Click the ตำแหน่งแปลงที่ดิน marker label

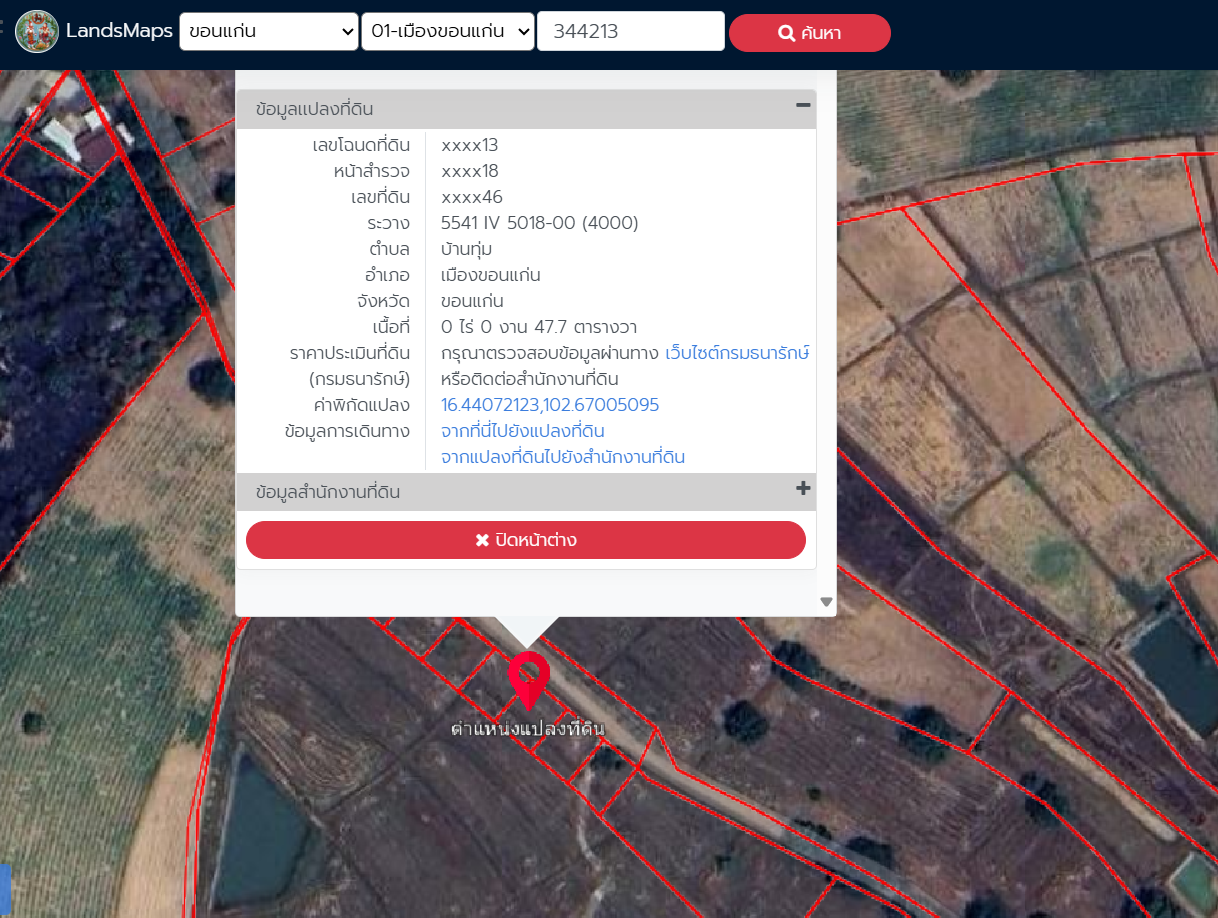(527, 729)
